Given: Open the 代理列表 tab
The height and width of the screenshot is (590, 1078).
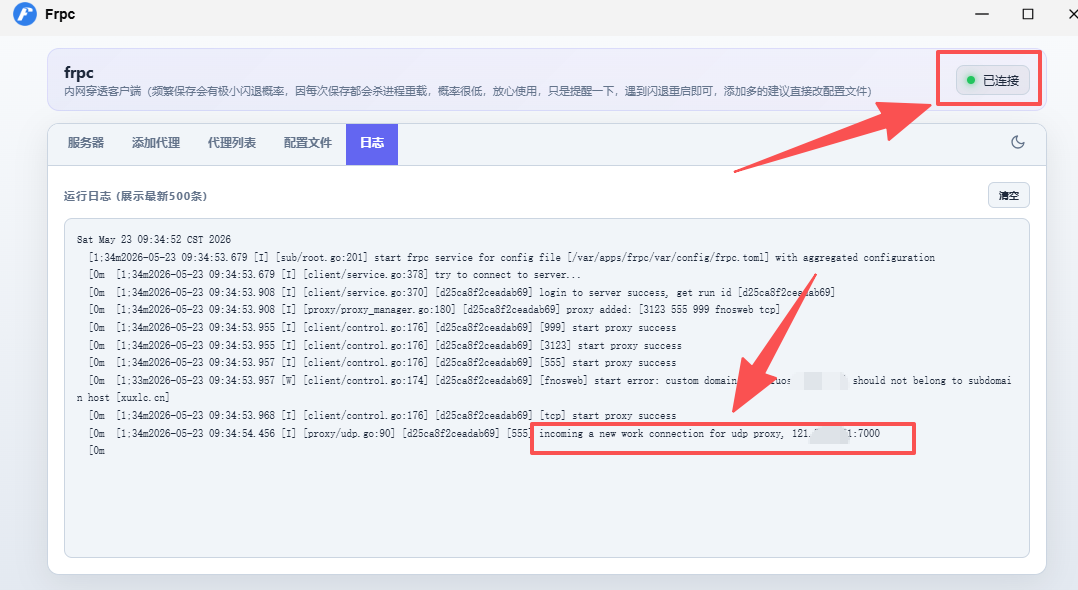Looking at the screenshot, I should (232, 143).
